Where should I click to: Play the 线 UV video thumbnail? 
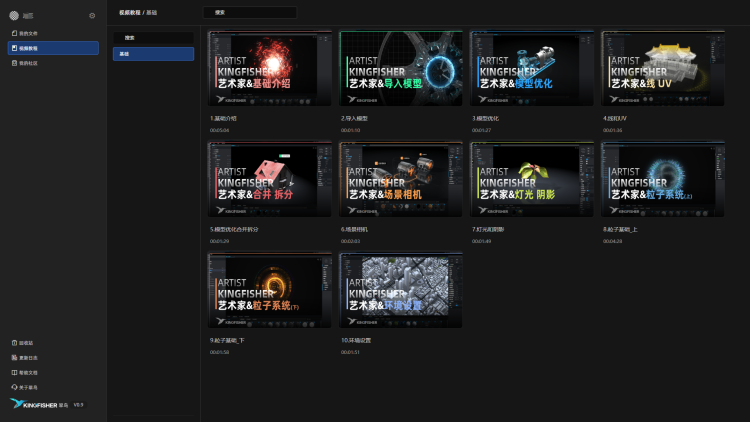pos(663,68)
